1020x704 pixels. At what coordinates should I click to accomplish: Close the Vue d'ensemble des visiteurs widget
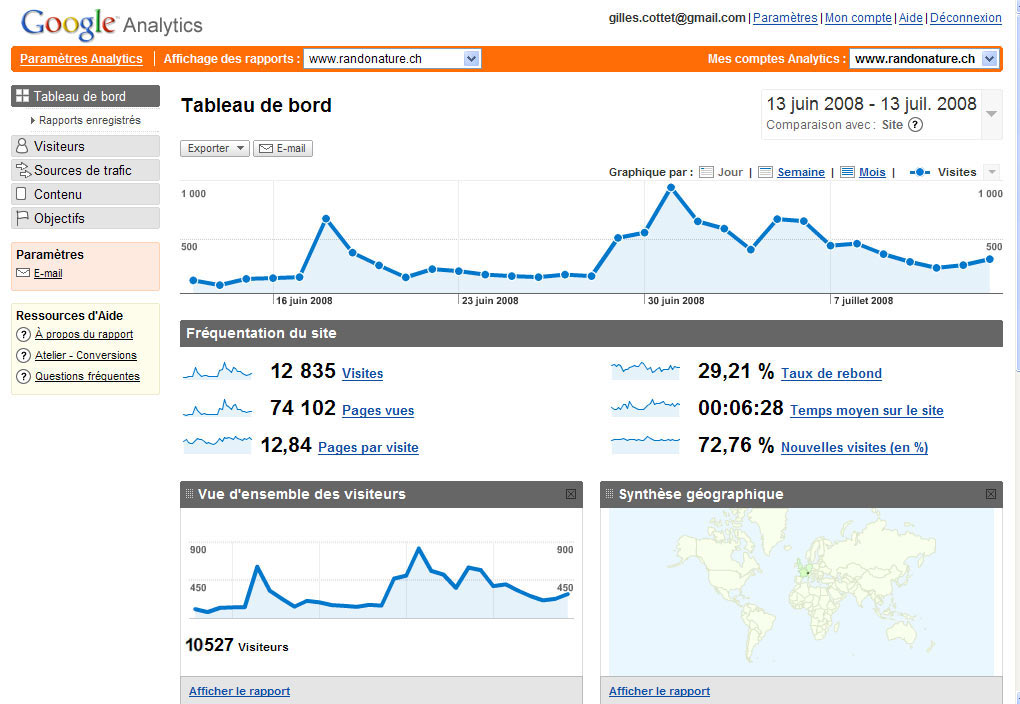point(571,494)
